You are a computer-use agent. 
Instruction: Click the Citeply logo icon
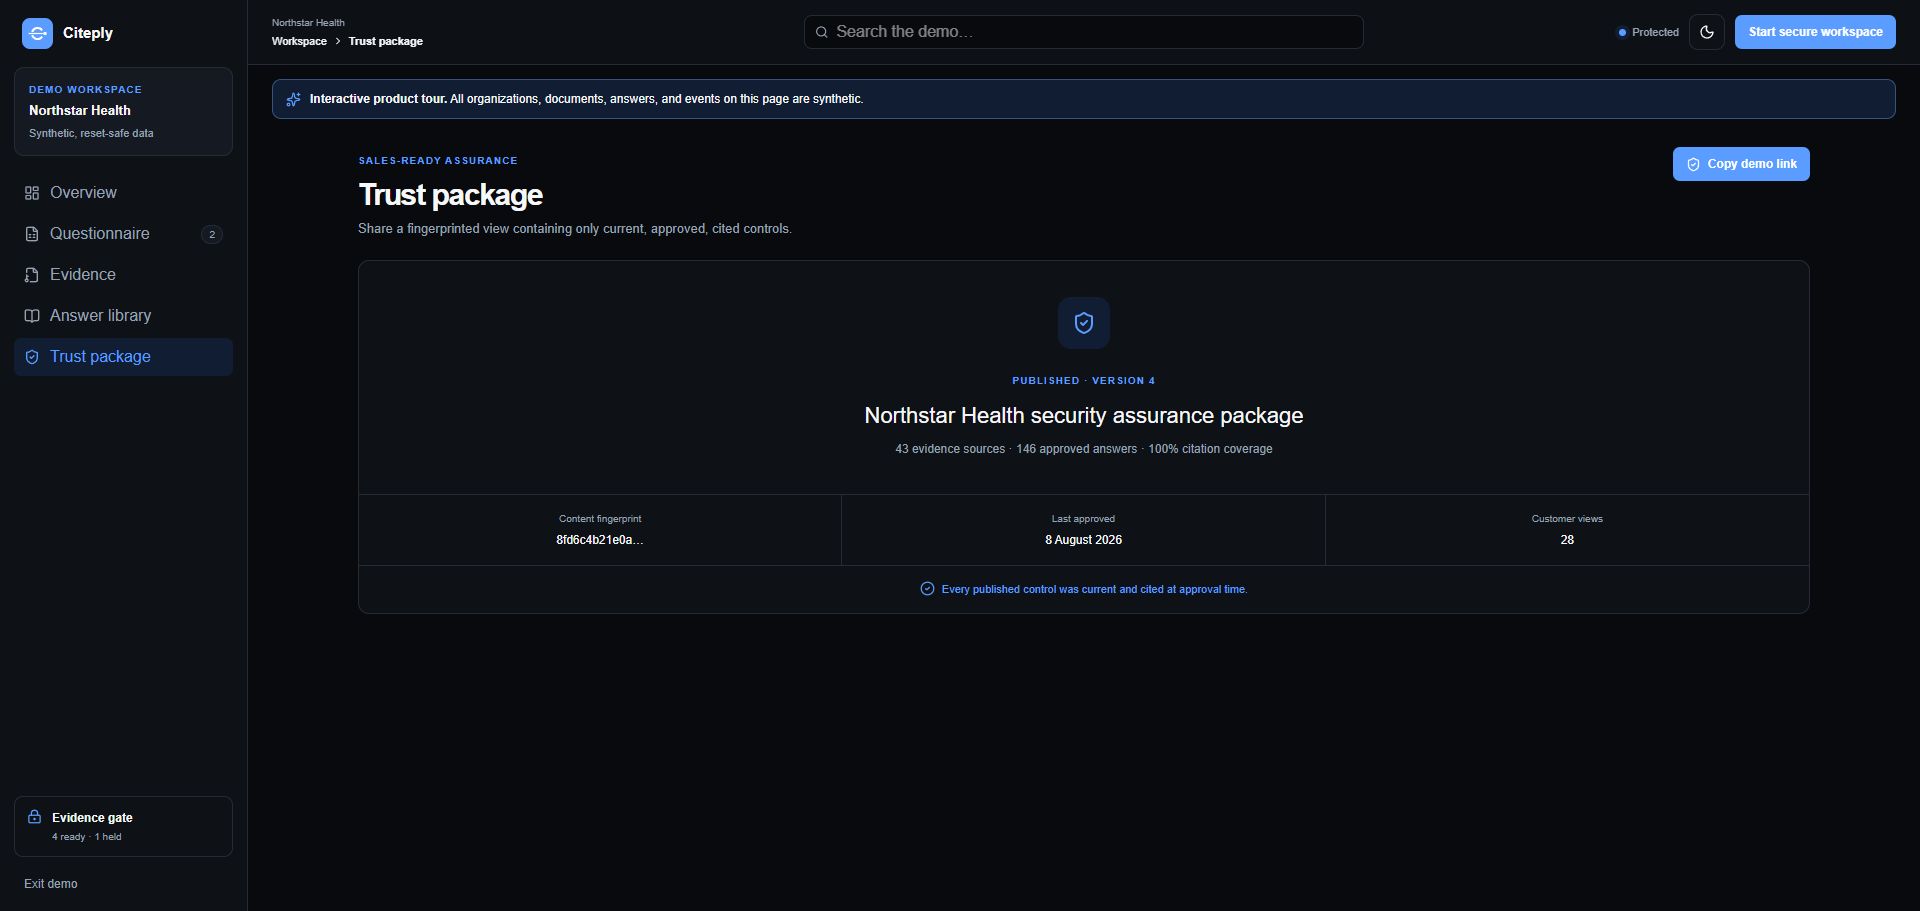pos(37,33)
